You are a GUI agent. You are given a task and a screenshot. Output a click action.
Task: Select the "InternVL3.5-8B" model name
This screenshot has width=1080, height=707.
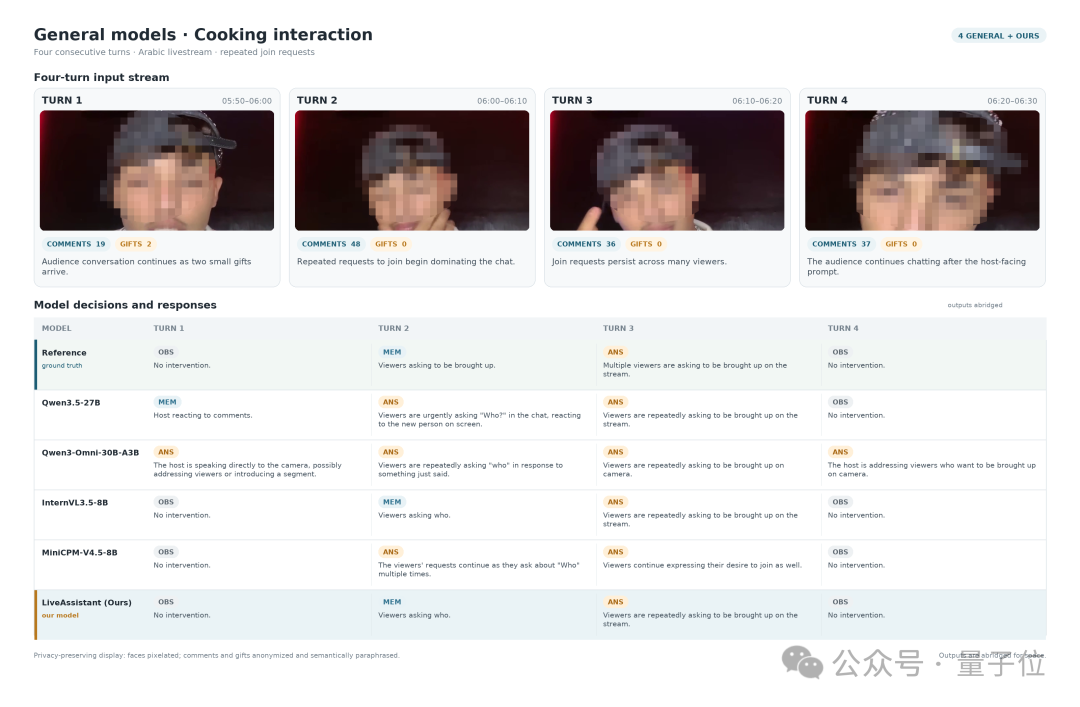tap(74, 502)
